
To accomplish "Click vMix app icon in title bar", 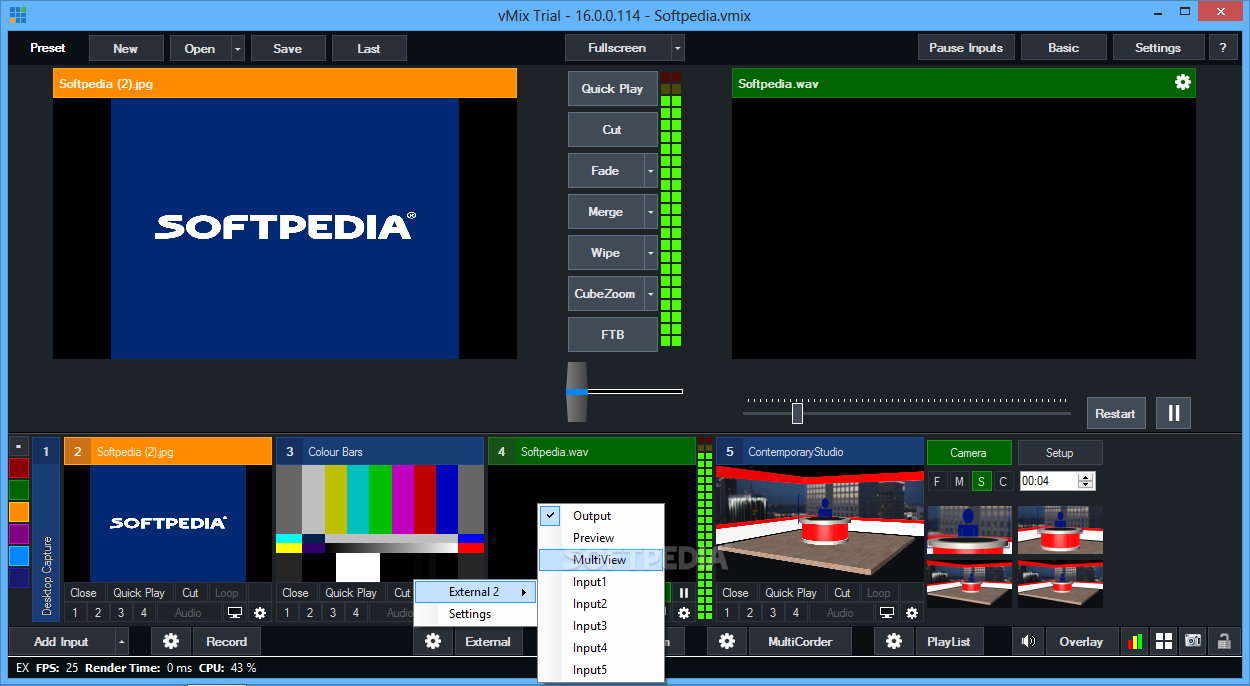I will click(x=18, y=14).
